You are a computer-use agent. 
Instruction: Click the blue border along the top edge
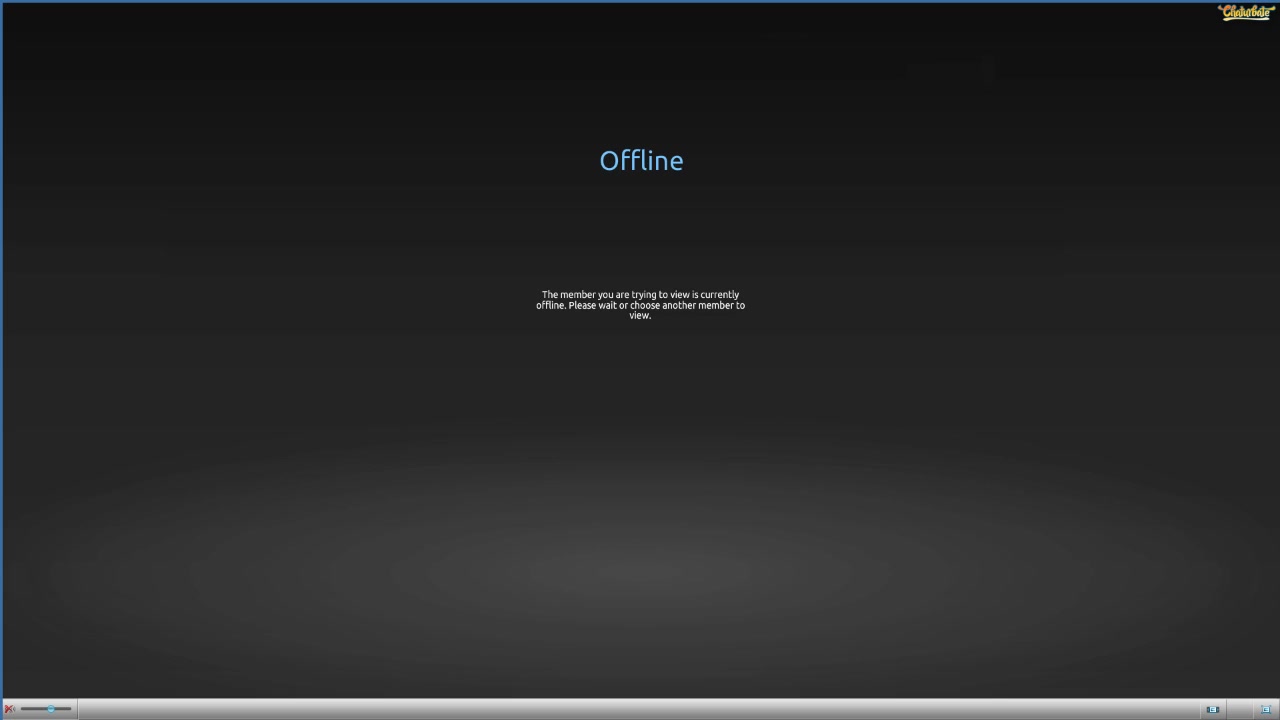(640, 1)
